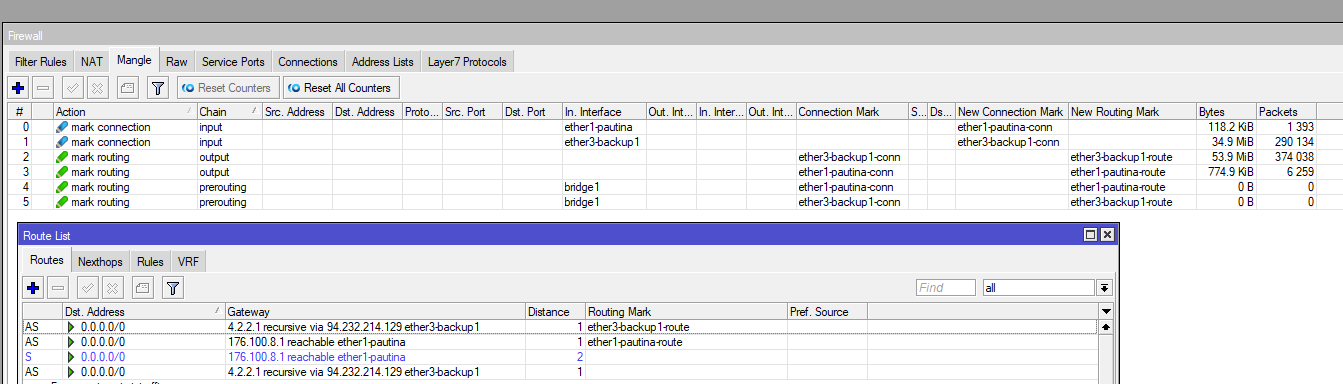Open Layer7 Protocols tab
Viewport: 1343px width, 384px height.
pos(467,62)
